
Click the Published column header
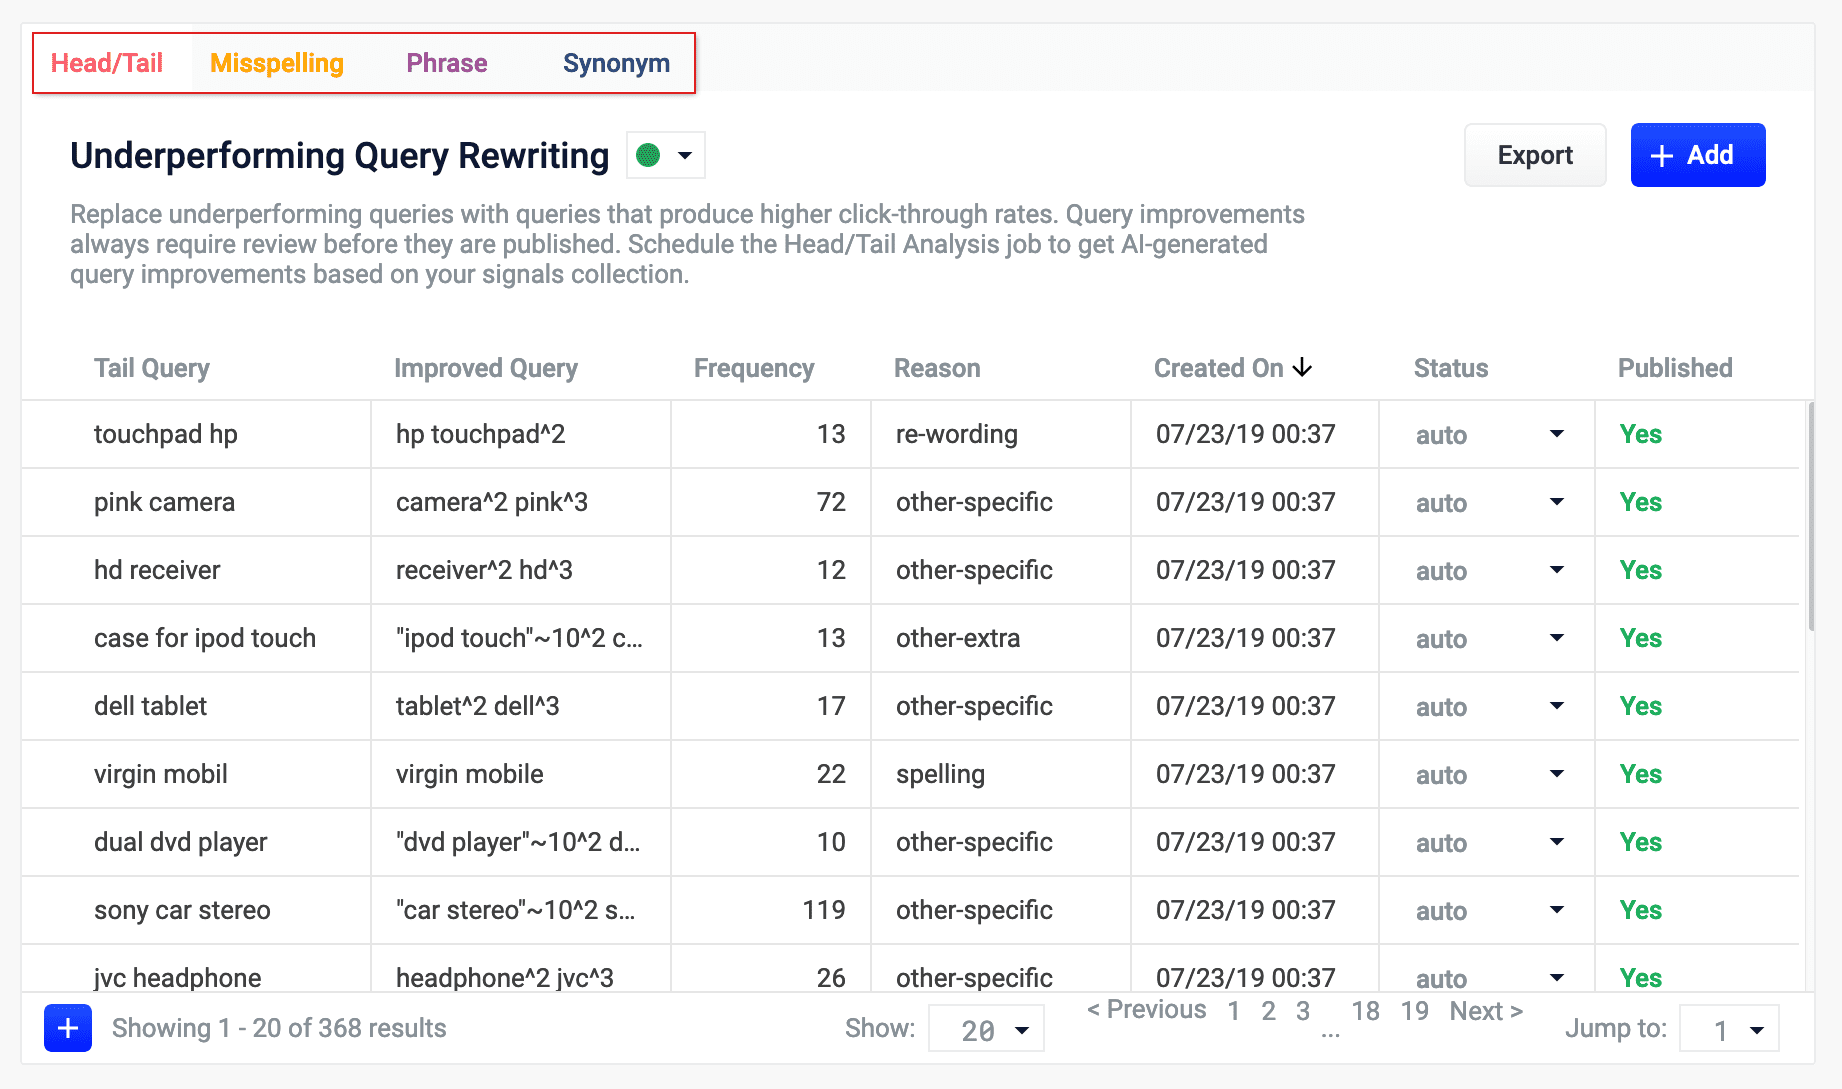point(1675,368)
